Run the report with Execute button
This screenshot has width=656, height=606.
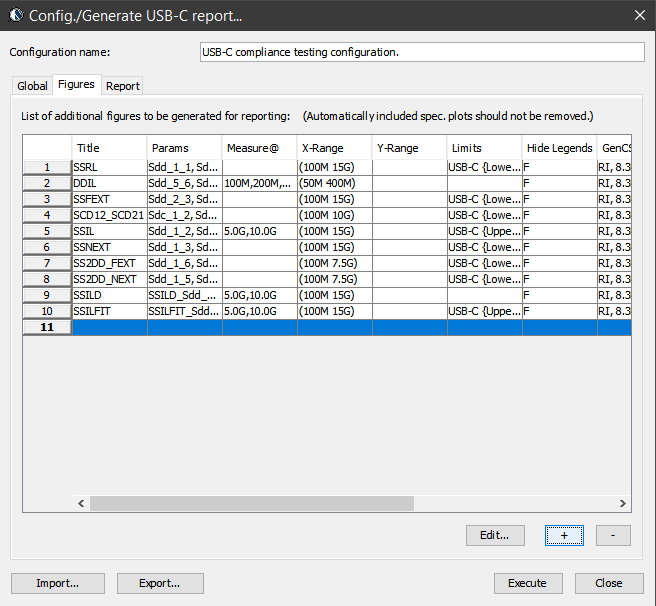pyautogui.click(x=527, y=583)
